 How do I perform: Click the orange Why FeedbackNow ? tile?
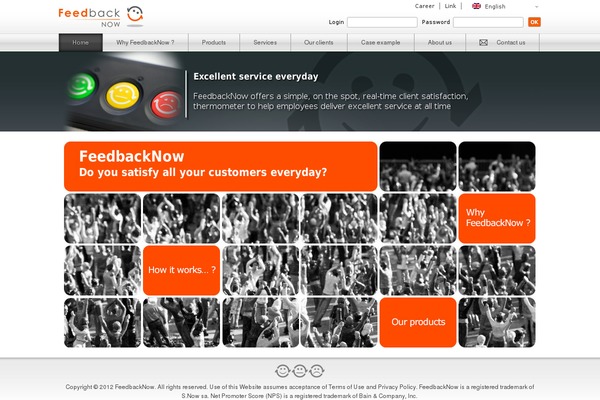coord(497,218)
